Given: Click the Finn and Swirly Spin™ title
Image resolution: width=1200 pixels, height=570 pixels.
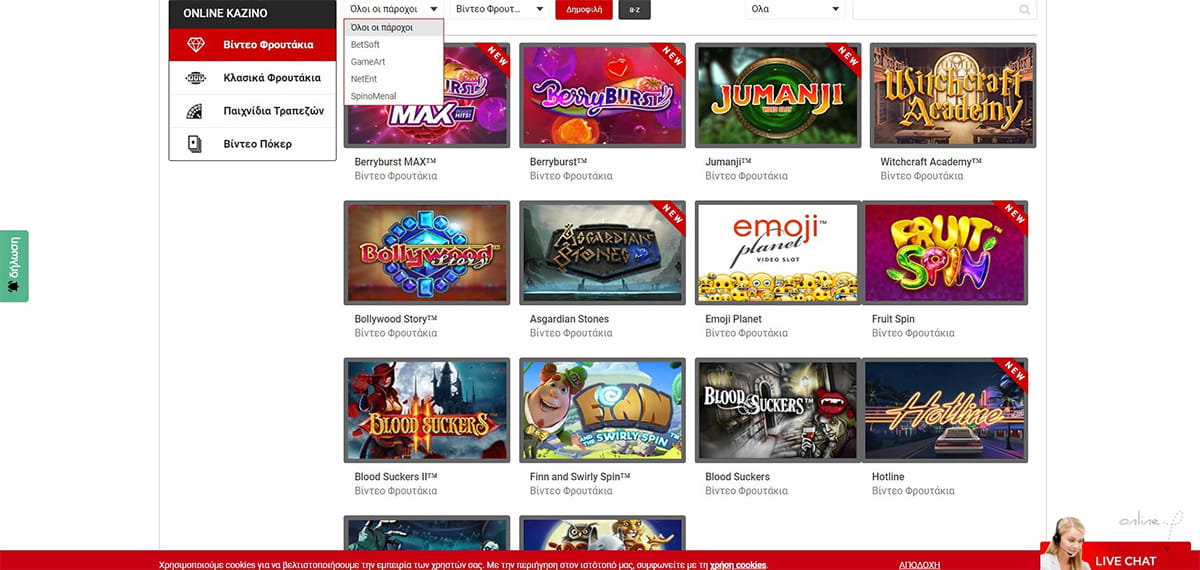Looking at the screenshot, I should 580,478.
